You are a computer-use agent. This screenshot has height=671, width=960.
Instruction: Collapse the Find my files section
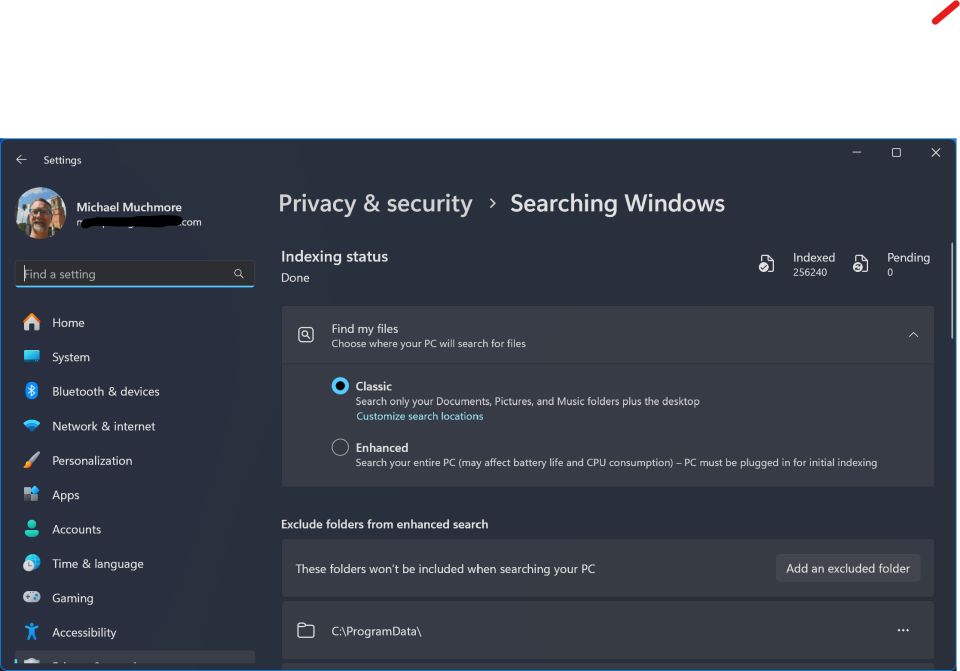(x=913, y=335)
